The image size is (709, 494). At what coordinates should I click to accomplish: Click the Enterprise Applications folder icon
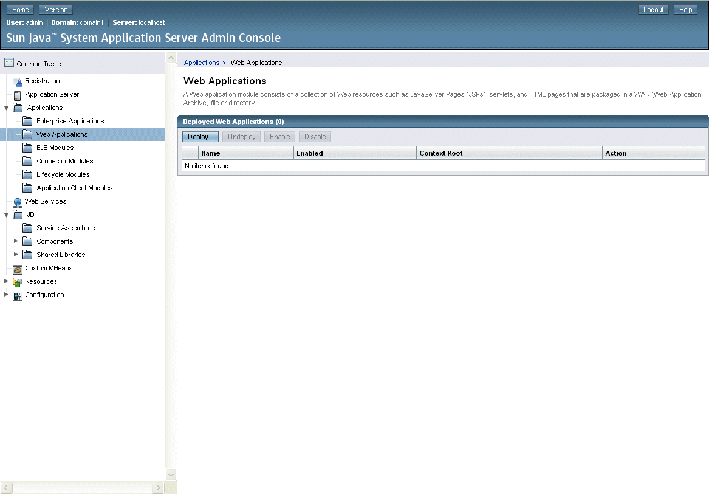pyautogui.click(x=27, y=121)
